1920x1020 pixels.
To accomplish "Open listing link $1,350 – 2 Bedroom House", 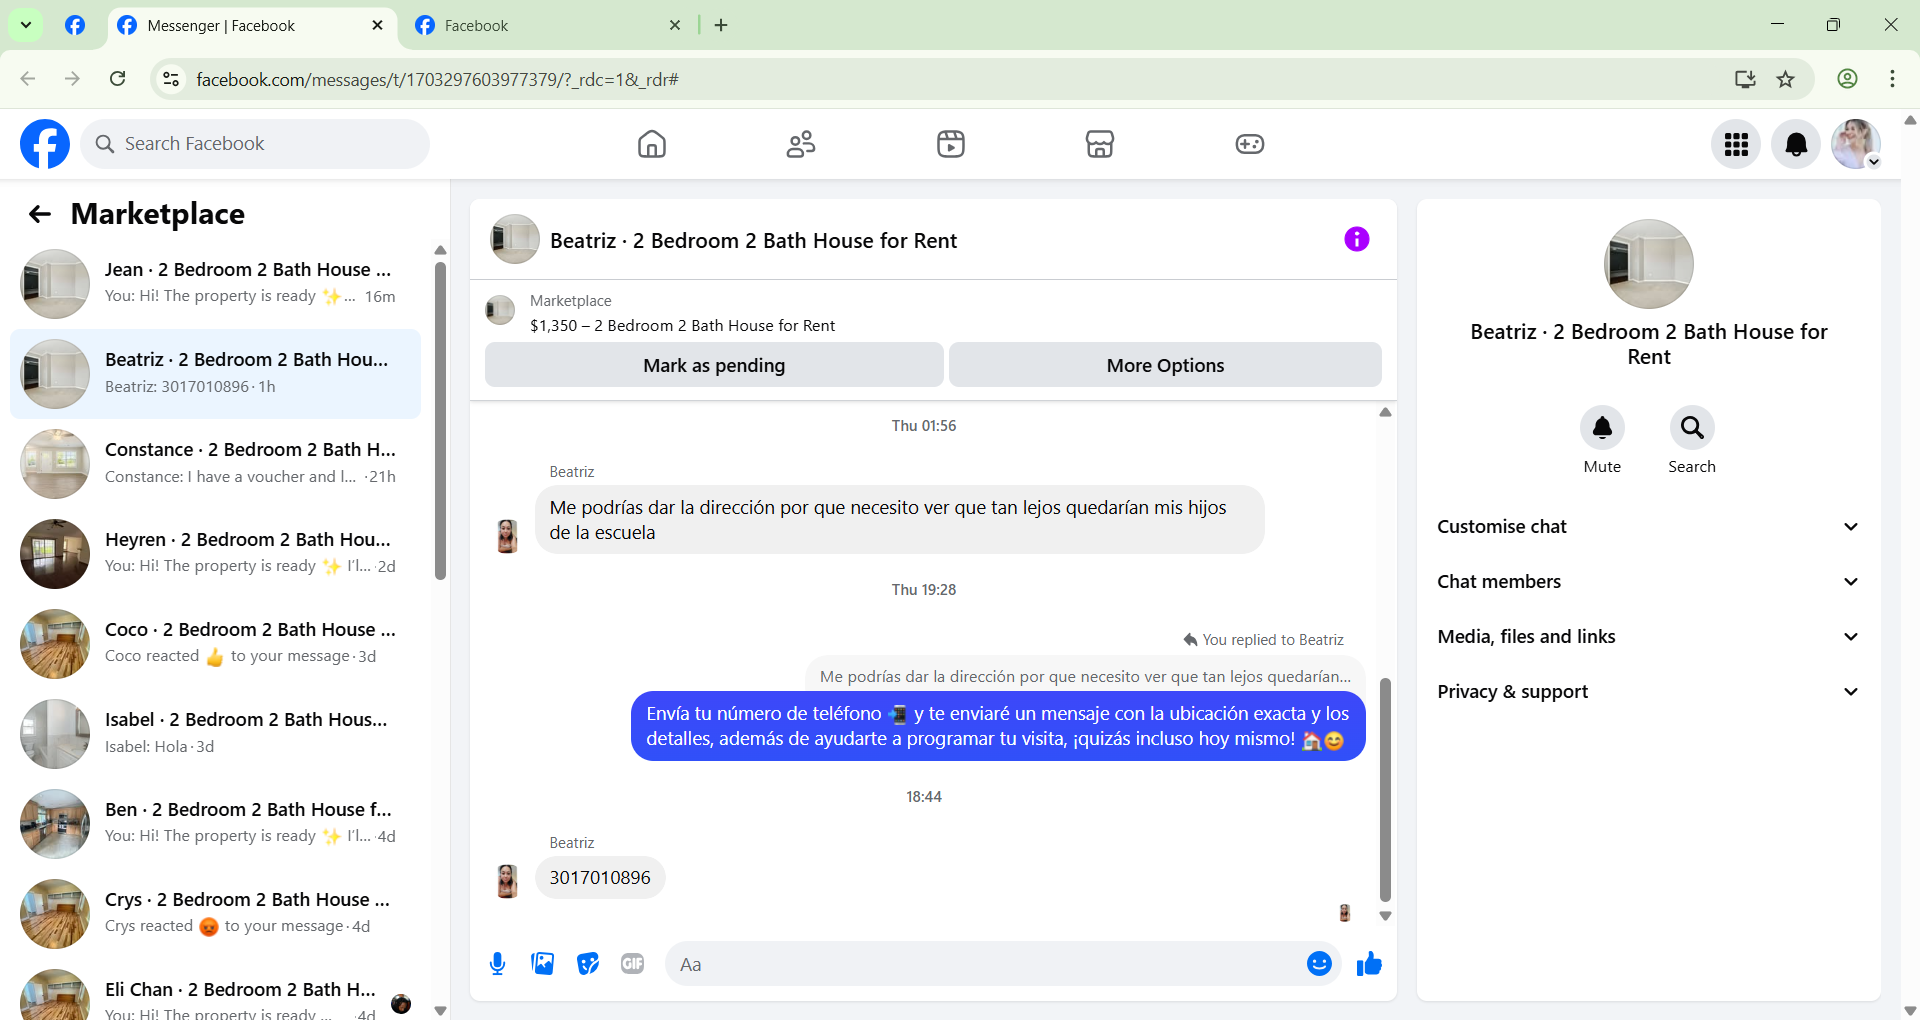I will click(682, 326).
